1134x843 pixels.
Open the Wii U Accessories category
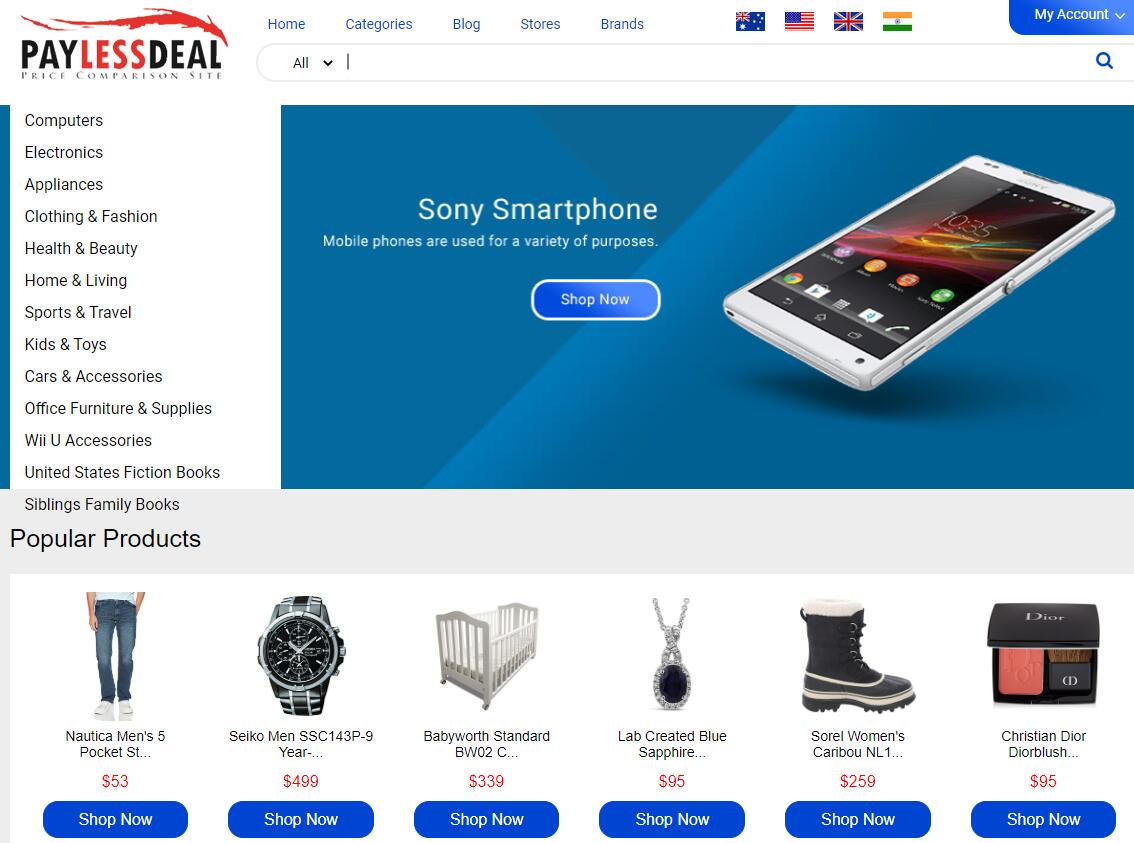(x=88, y=440)
